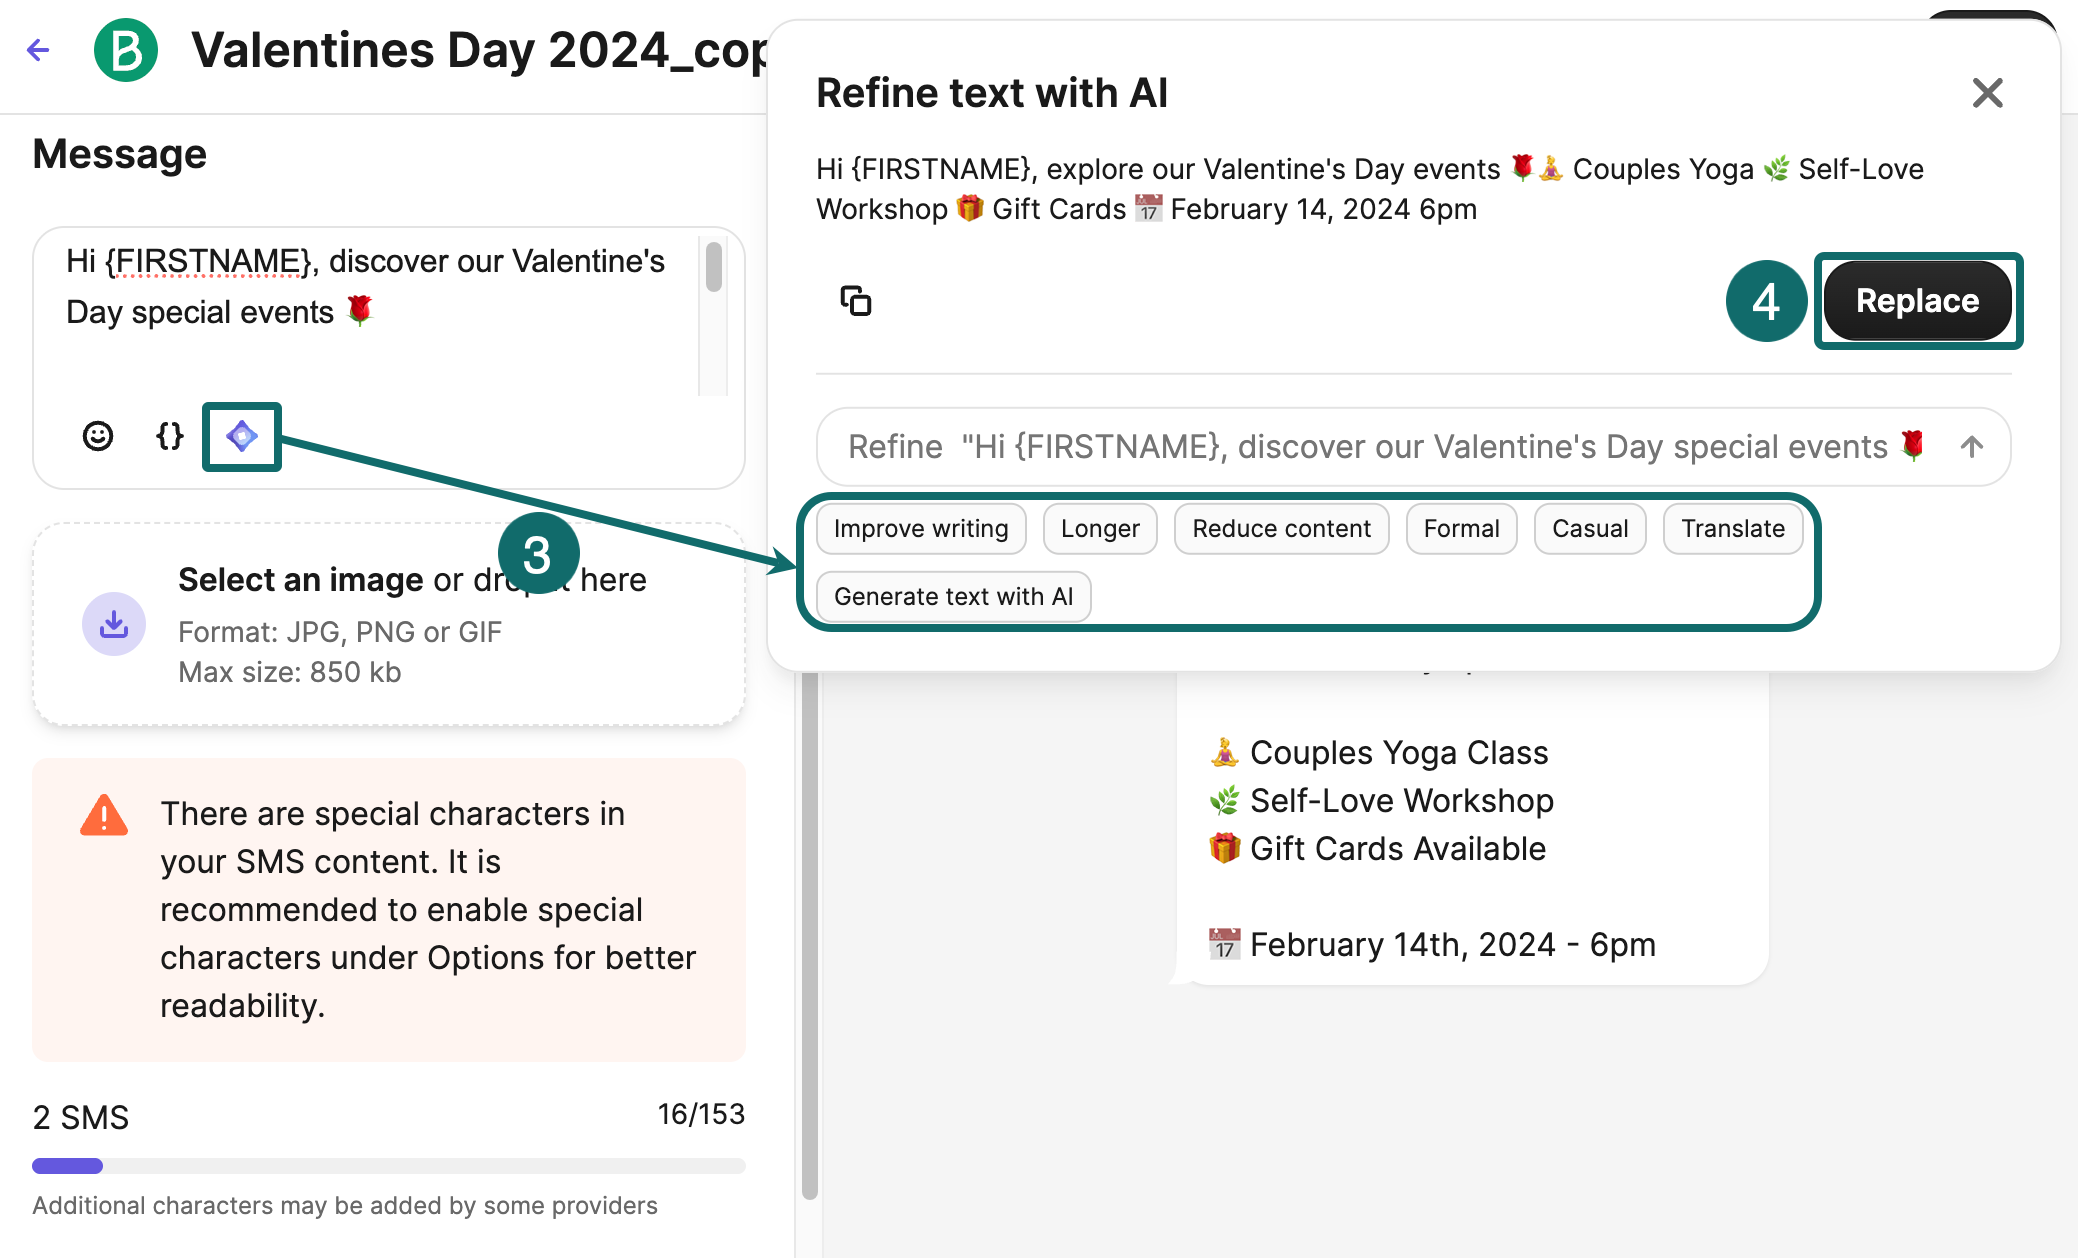Open the AI assistant diamond icon
The width and height of the screenshot is (2078, 1258).
(x=242, y=436)
